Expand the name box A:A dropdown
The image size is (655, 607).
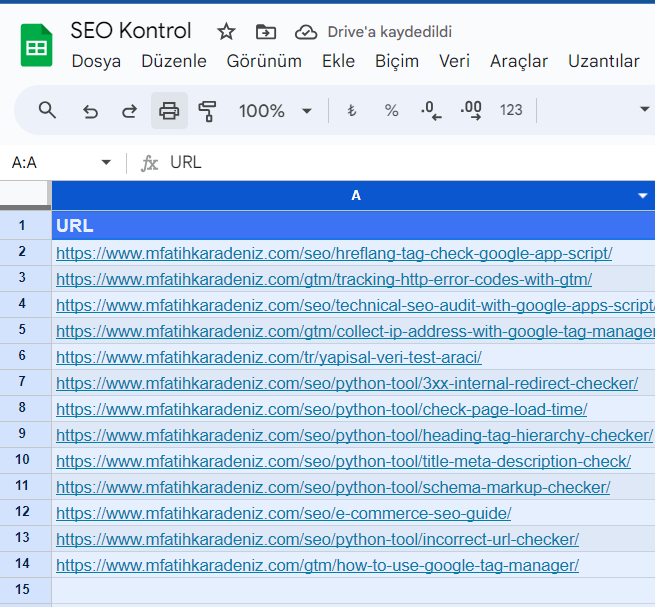point(106,163)
